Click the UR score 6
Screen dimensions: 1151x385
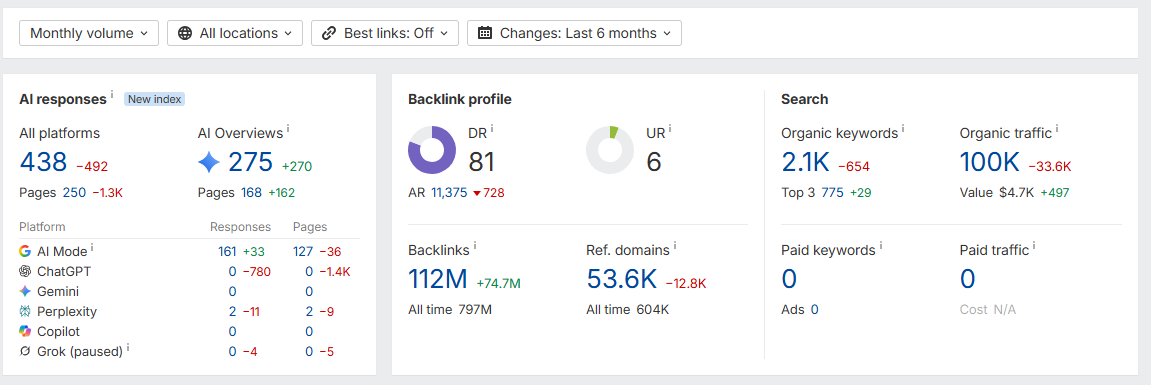click(x=654, y=162)
